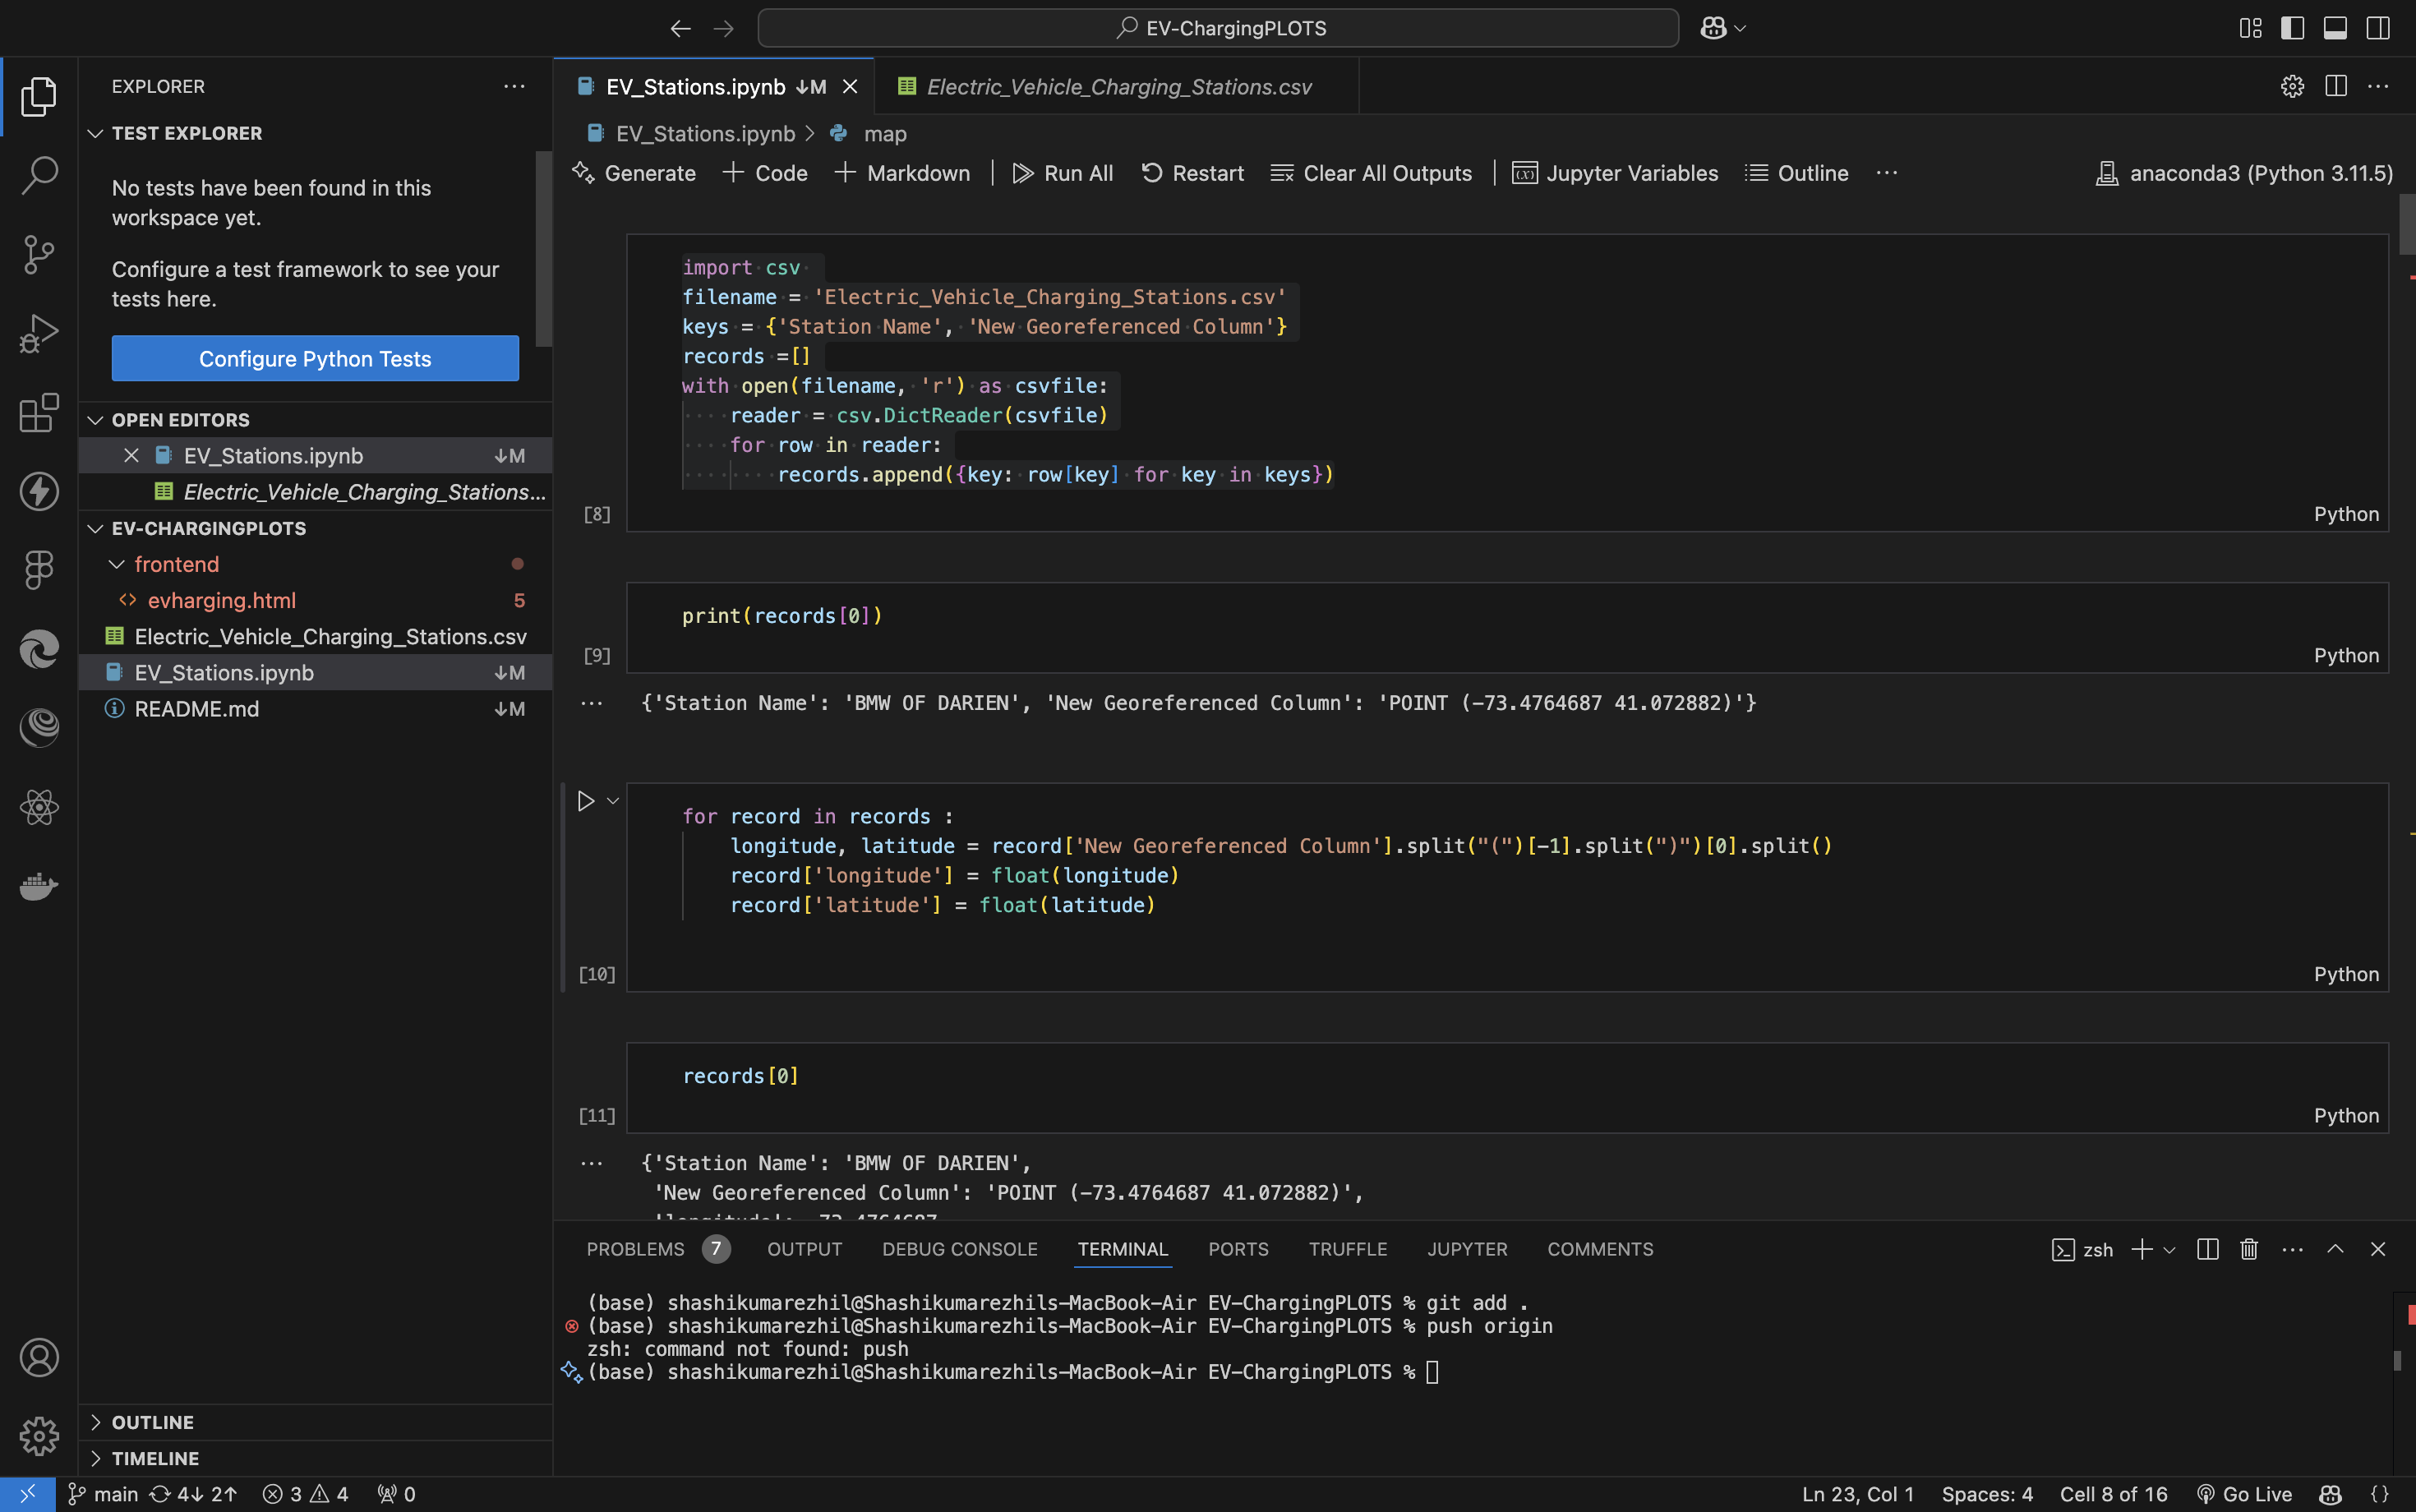
Task: Toggle primary side bar visibility
Action: (x=2293, y=28)
